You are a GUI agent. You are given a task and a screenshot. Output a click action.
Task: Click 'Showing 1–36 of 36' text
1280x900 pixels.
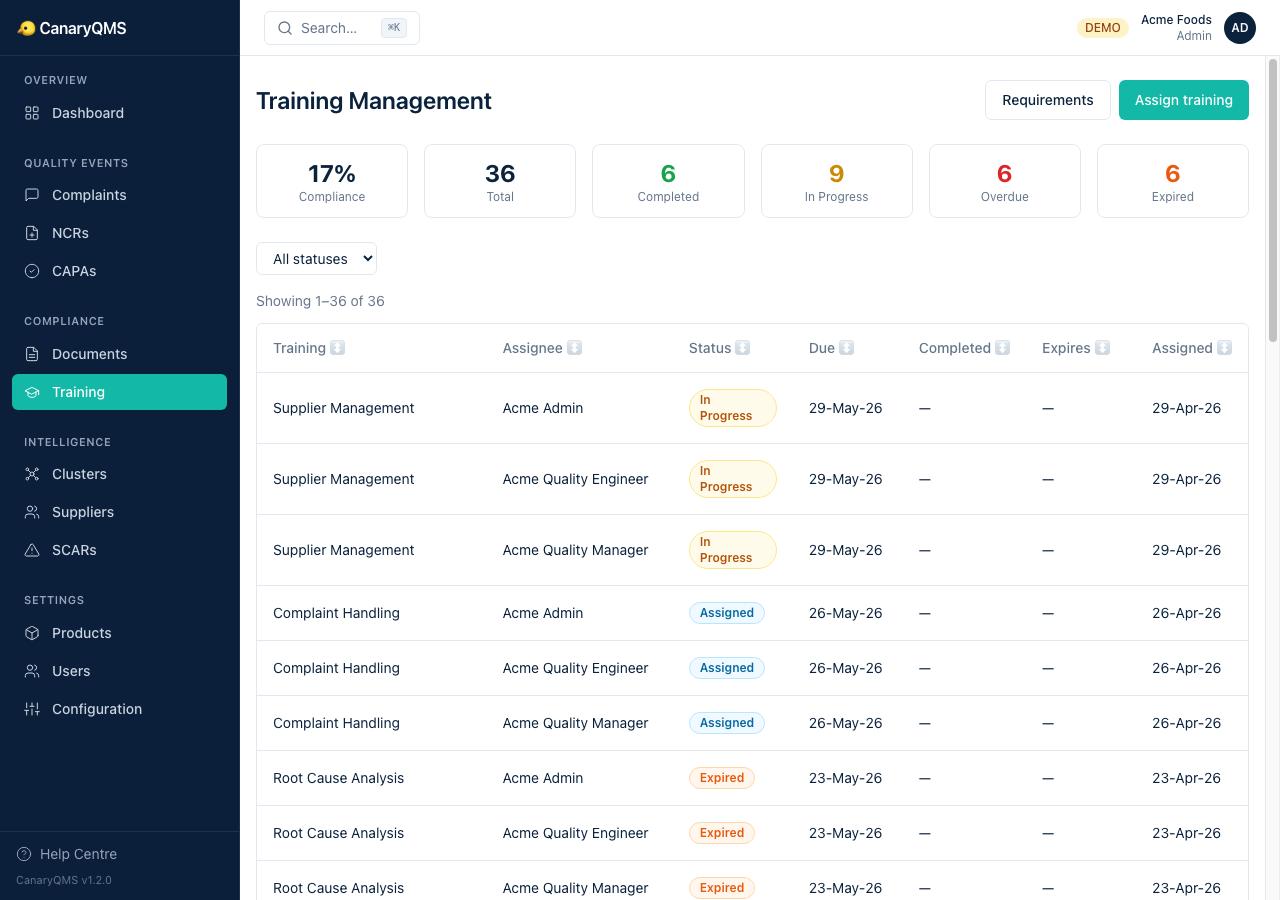pos(320,301)
